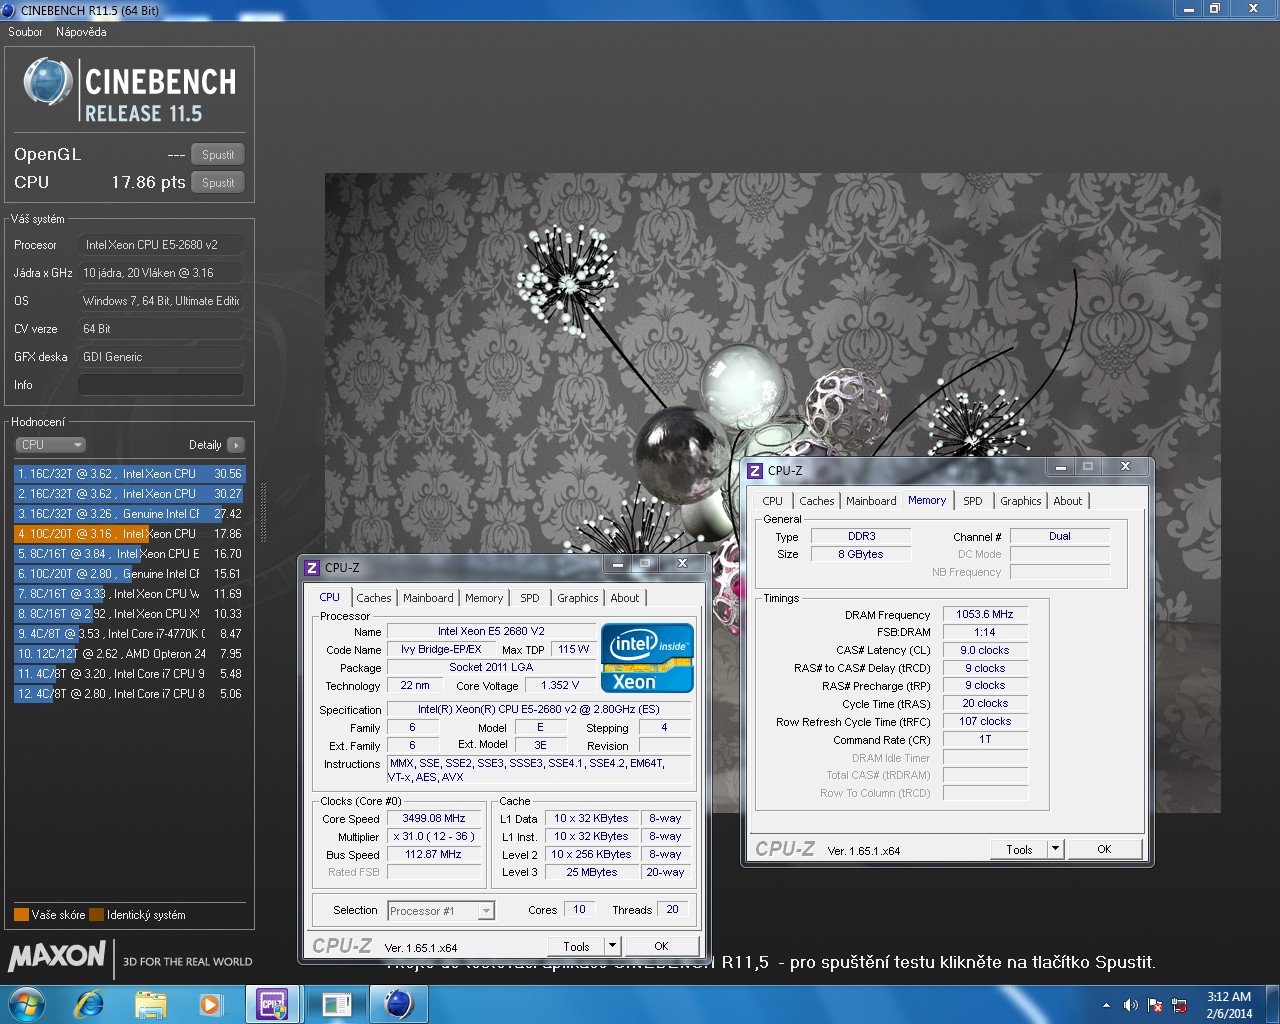Open the Nápověda menu
The height and width of the screenshot is (1024, 1280).
(81, 32)
